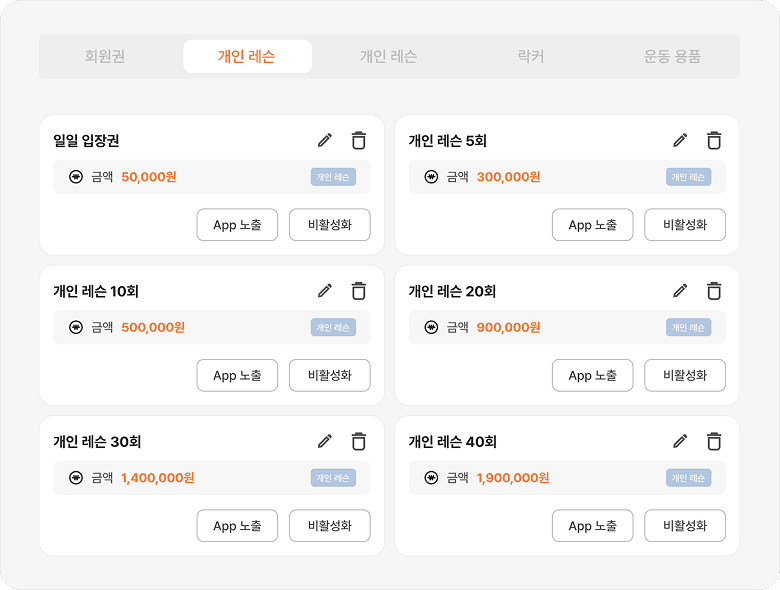Click trash icon on 개인 레슨 30회 card
The width and height of the screenshot is (780, 590).
(x=359, y=441)
